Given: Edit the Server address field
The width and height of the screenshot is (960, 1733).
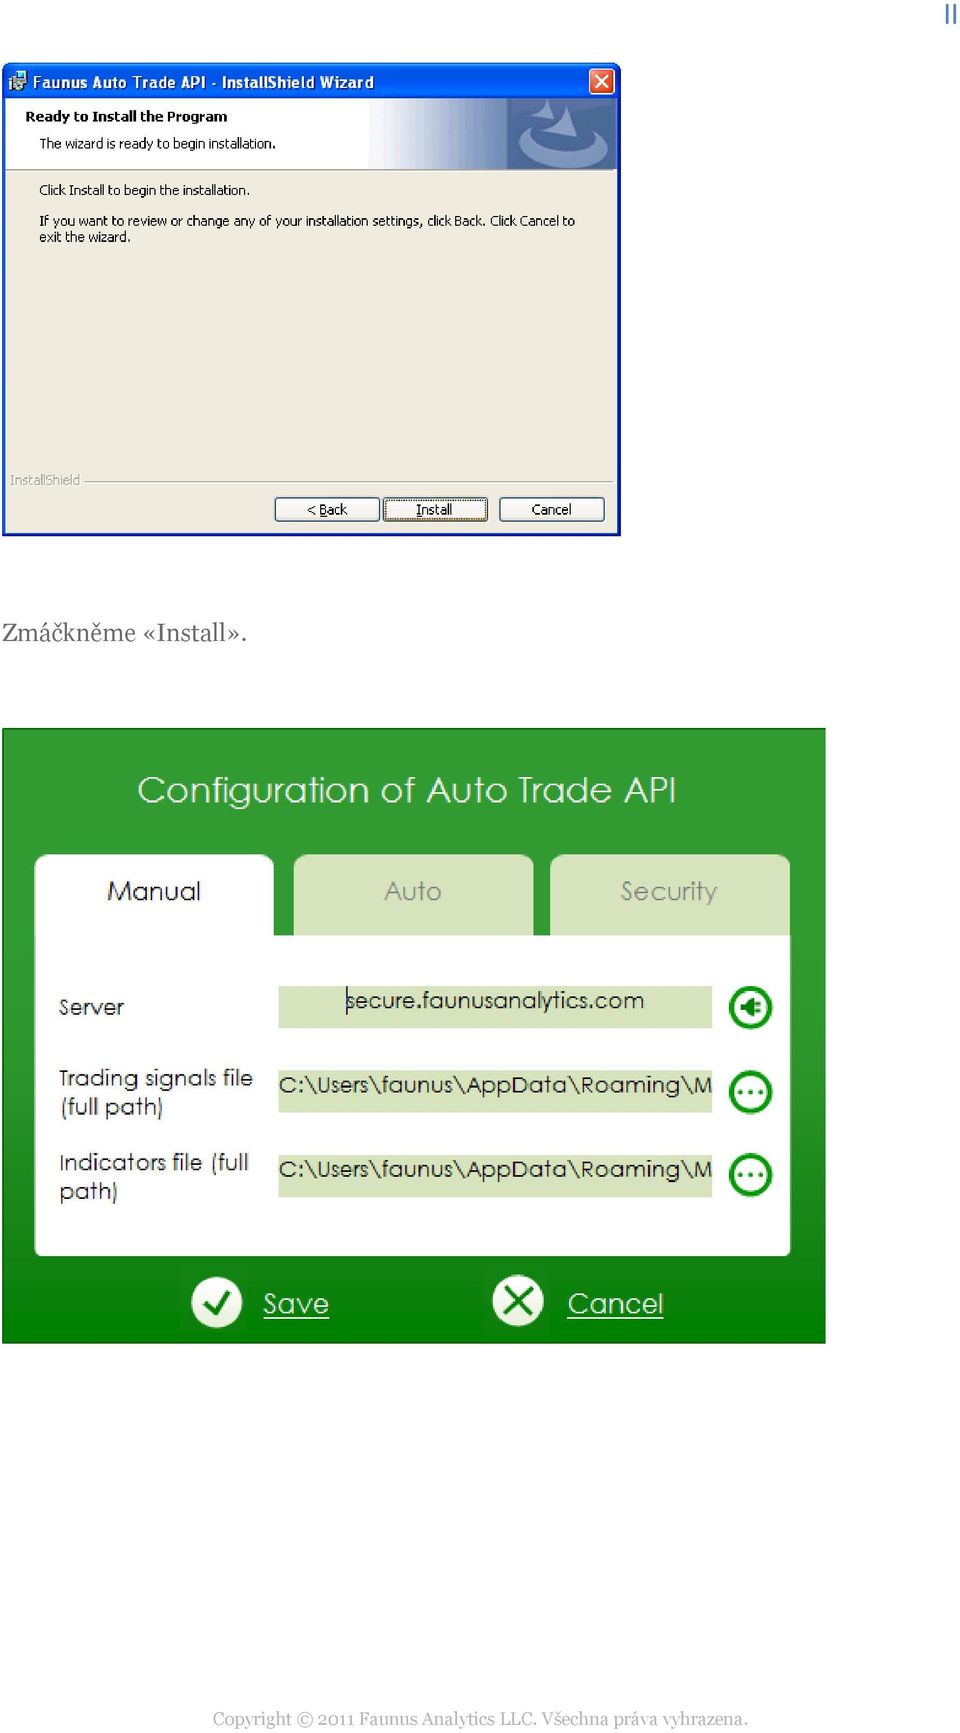Looking at the screenshot, I should (x=495, y=1006).
